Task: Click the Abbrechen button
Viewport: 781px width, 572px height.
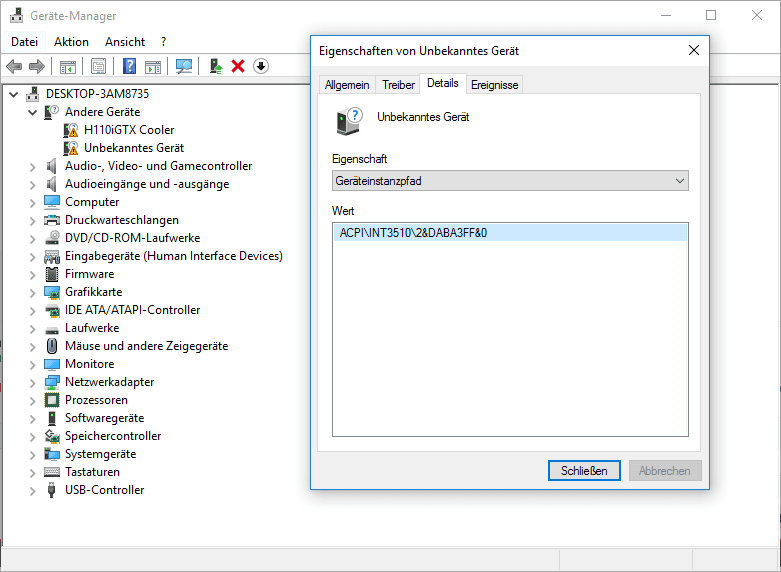Action: pyautogui.click(x=665, y=471)
